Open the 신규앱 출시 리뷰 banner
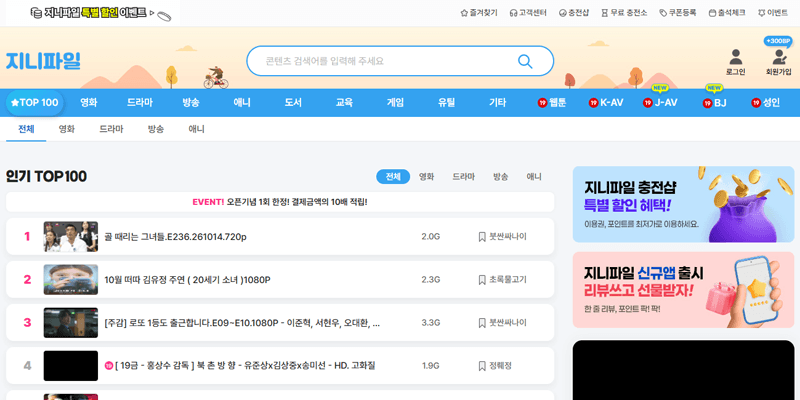This screenshot has height=400, width=800. 684,290
